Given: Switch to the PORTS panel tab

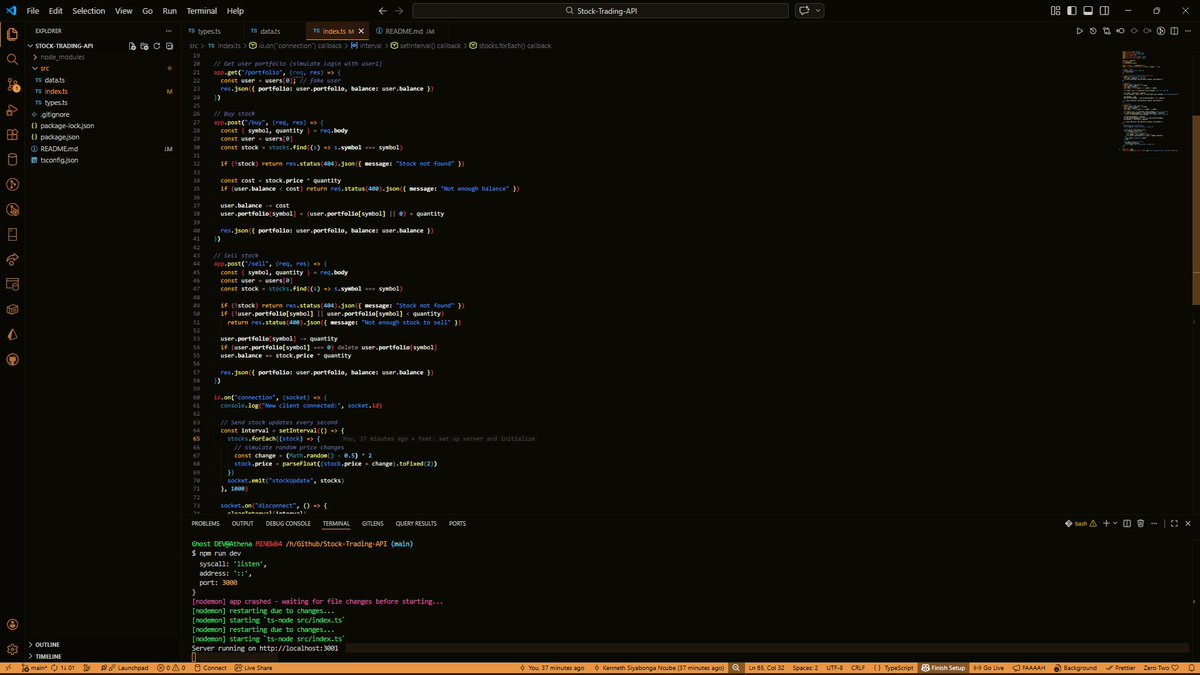Looking at the screenshot, I should pos(457,523).
